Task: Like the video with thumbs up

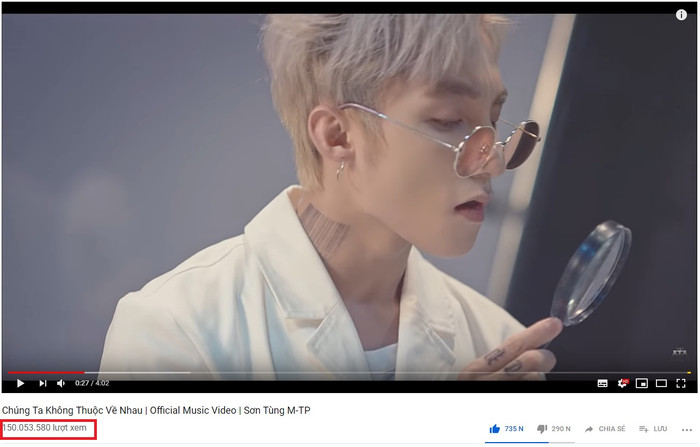Action: [506, 429]
